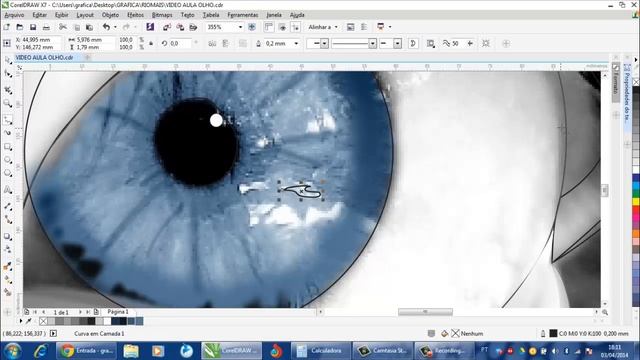This screenshot has height=360, width=640.
Task: Select the Página 1 page tab
Action: click(x=118, y=312)
